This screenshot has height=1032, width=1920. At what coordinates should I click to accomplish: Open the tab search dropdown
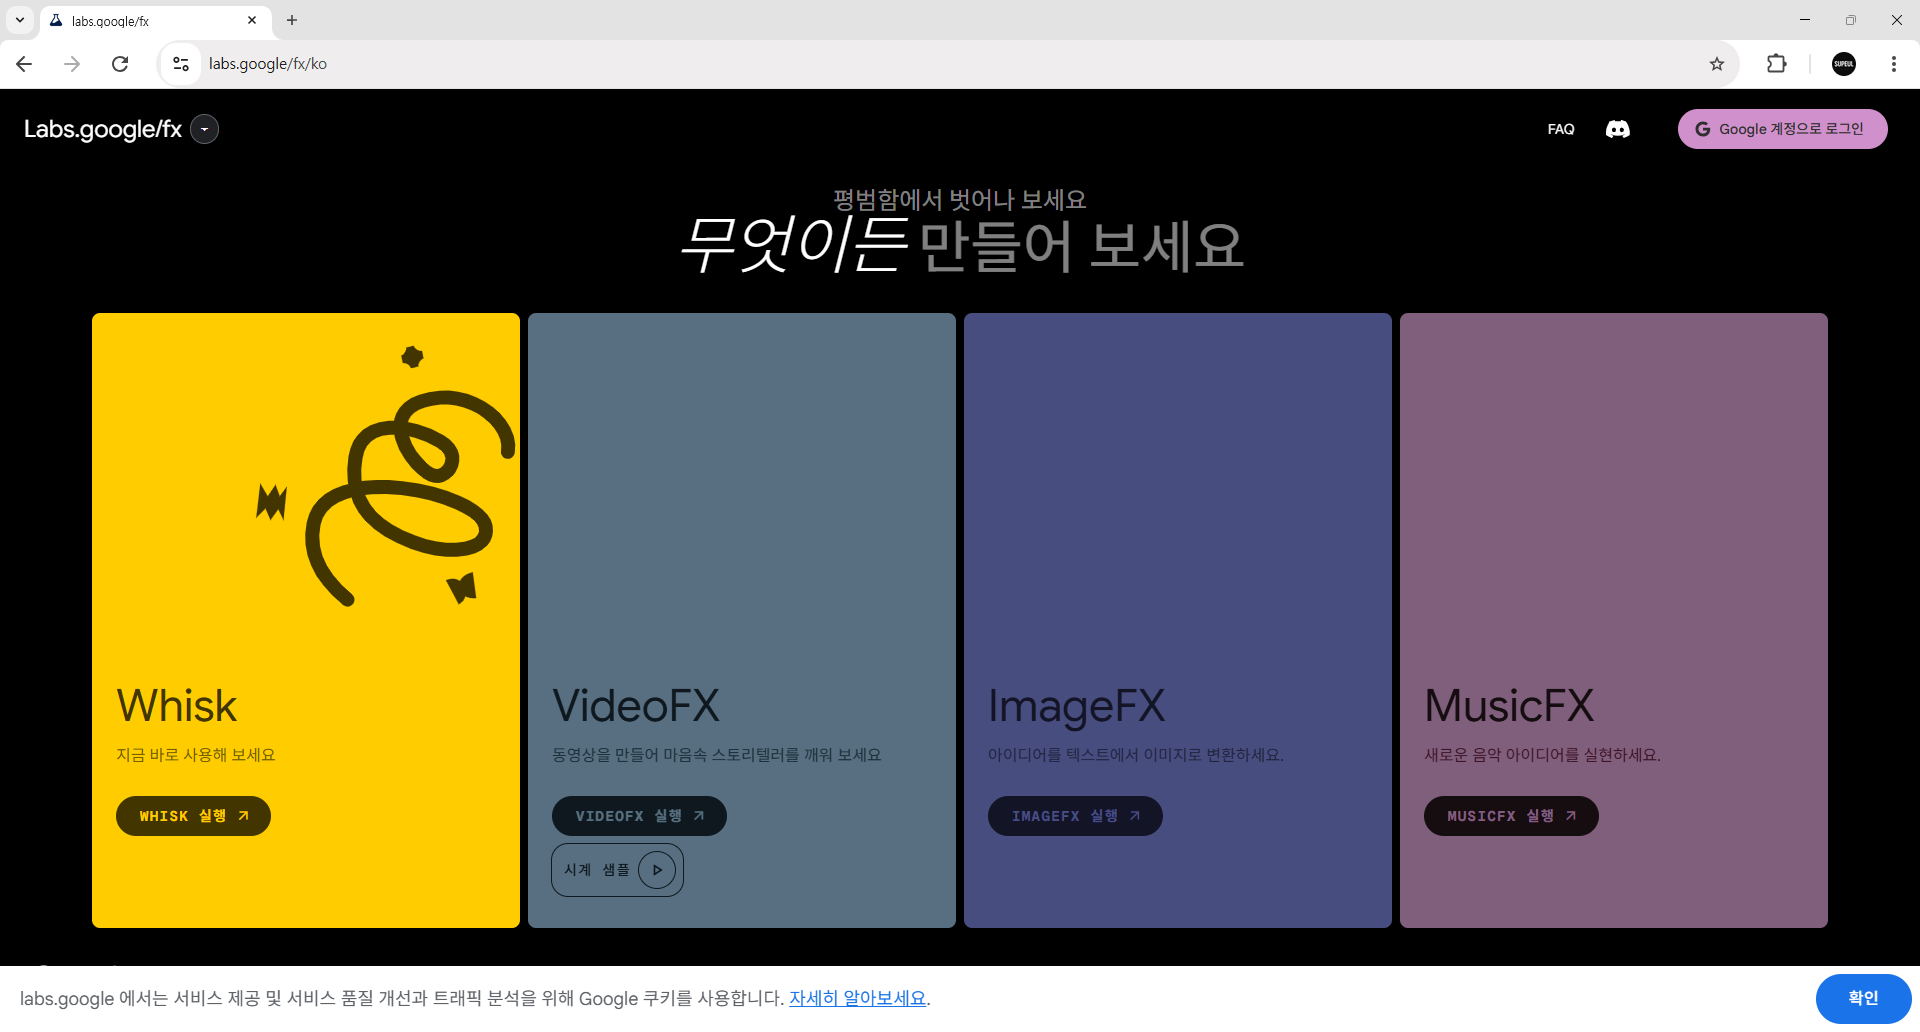[19, 20]
